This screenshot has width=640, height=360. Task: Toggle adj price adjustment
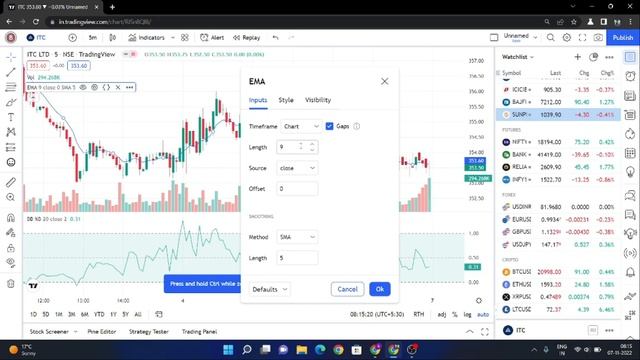point(442,314)
